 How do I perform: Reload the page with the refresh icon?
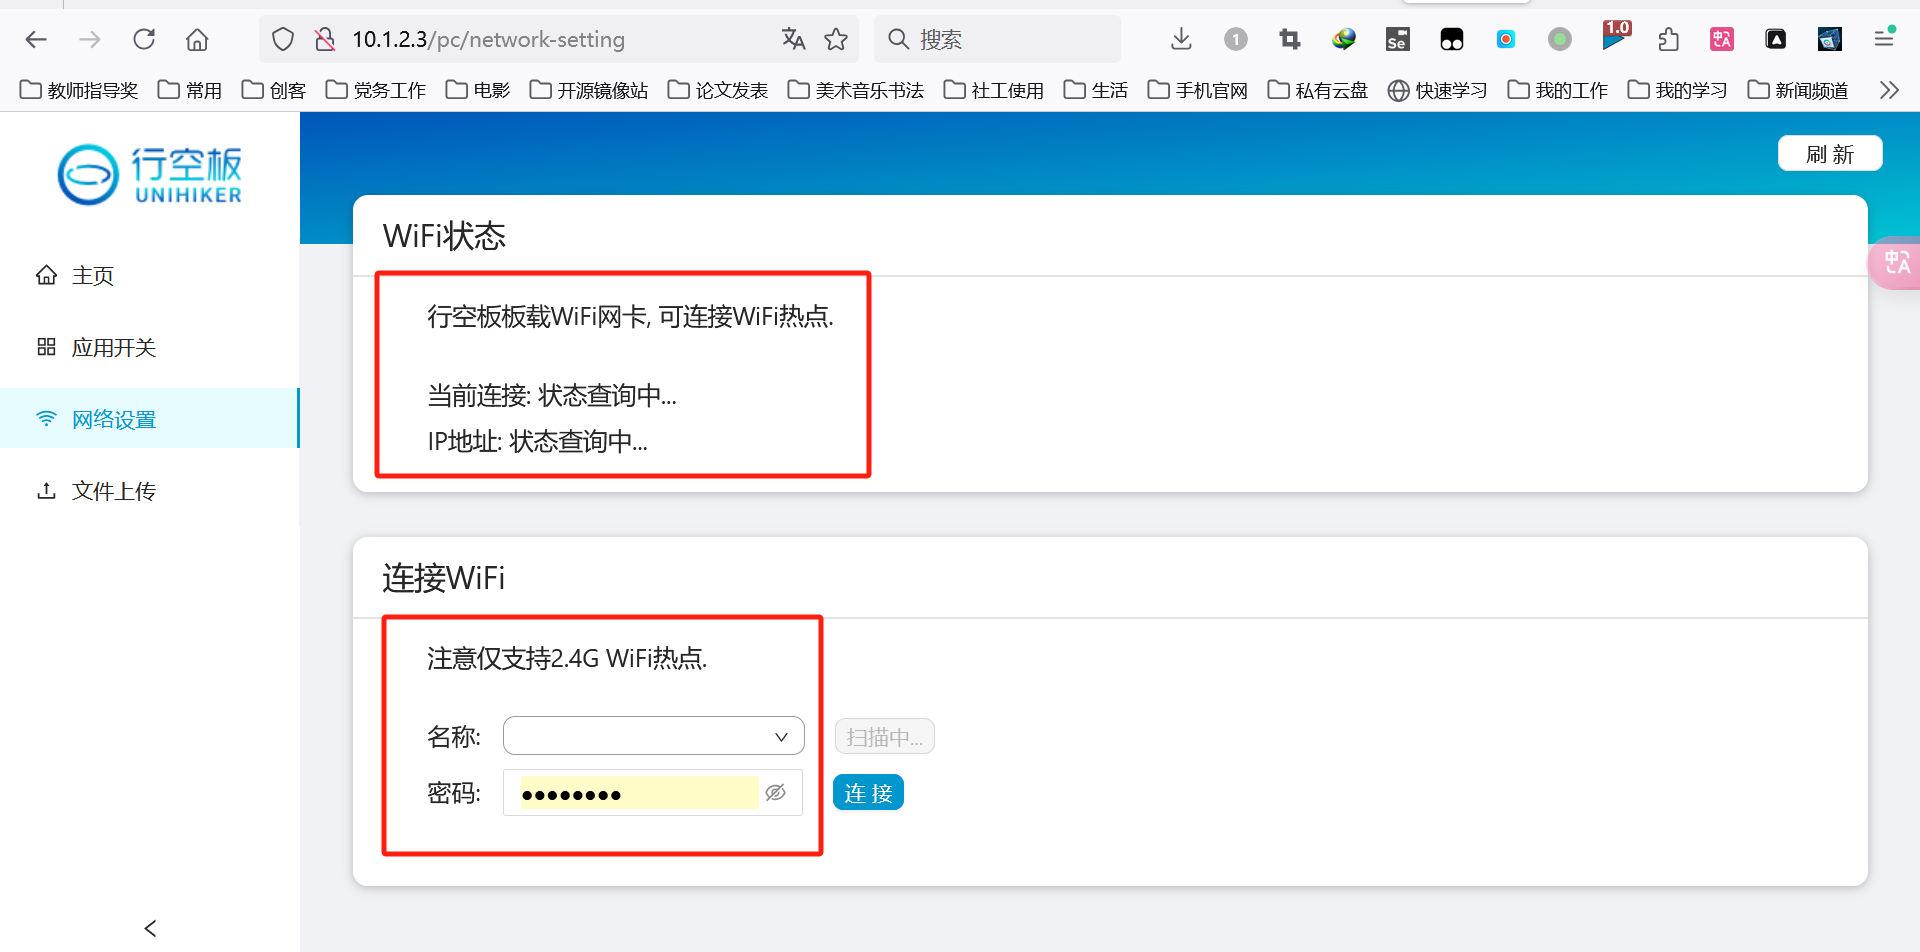pyautogui.click(x=144, y=39)
